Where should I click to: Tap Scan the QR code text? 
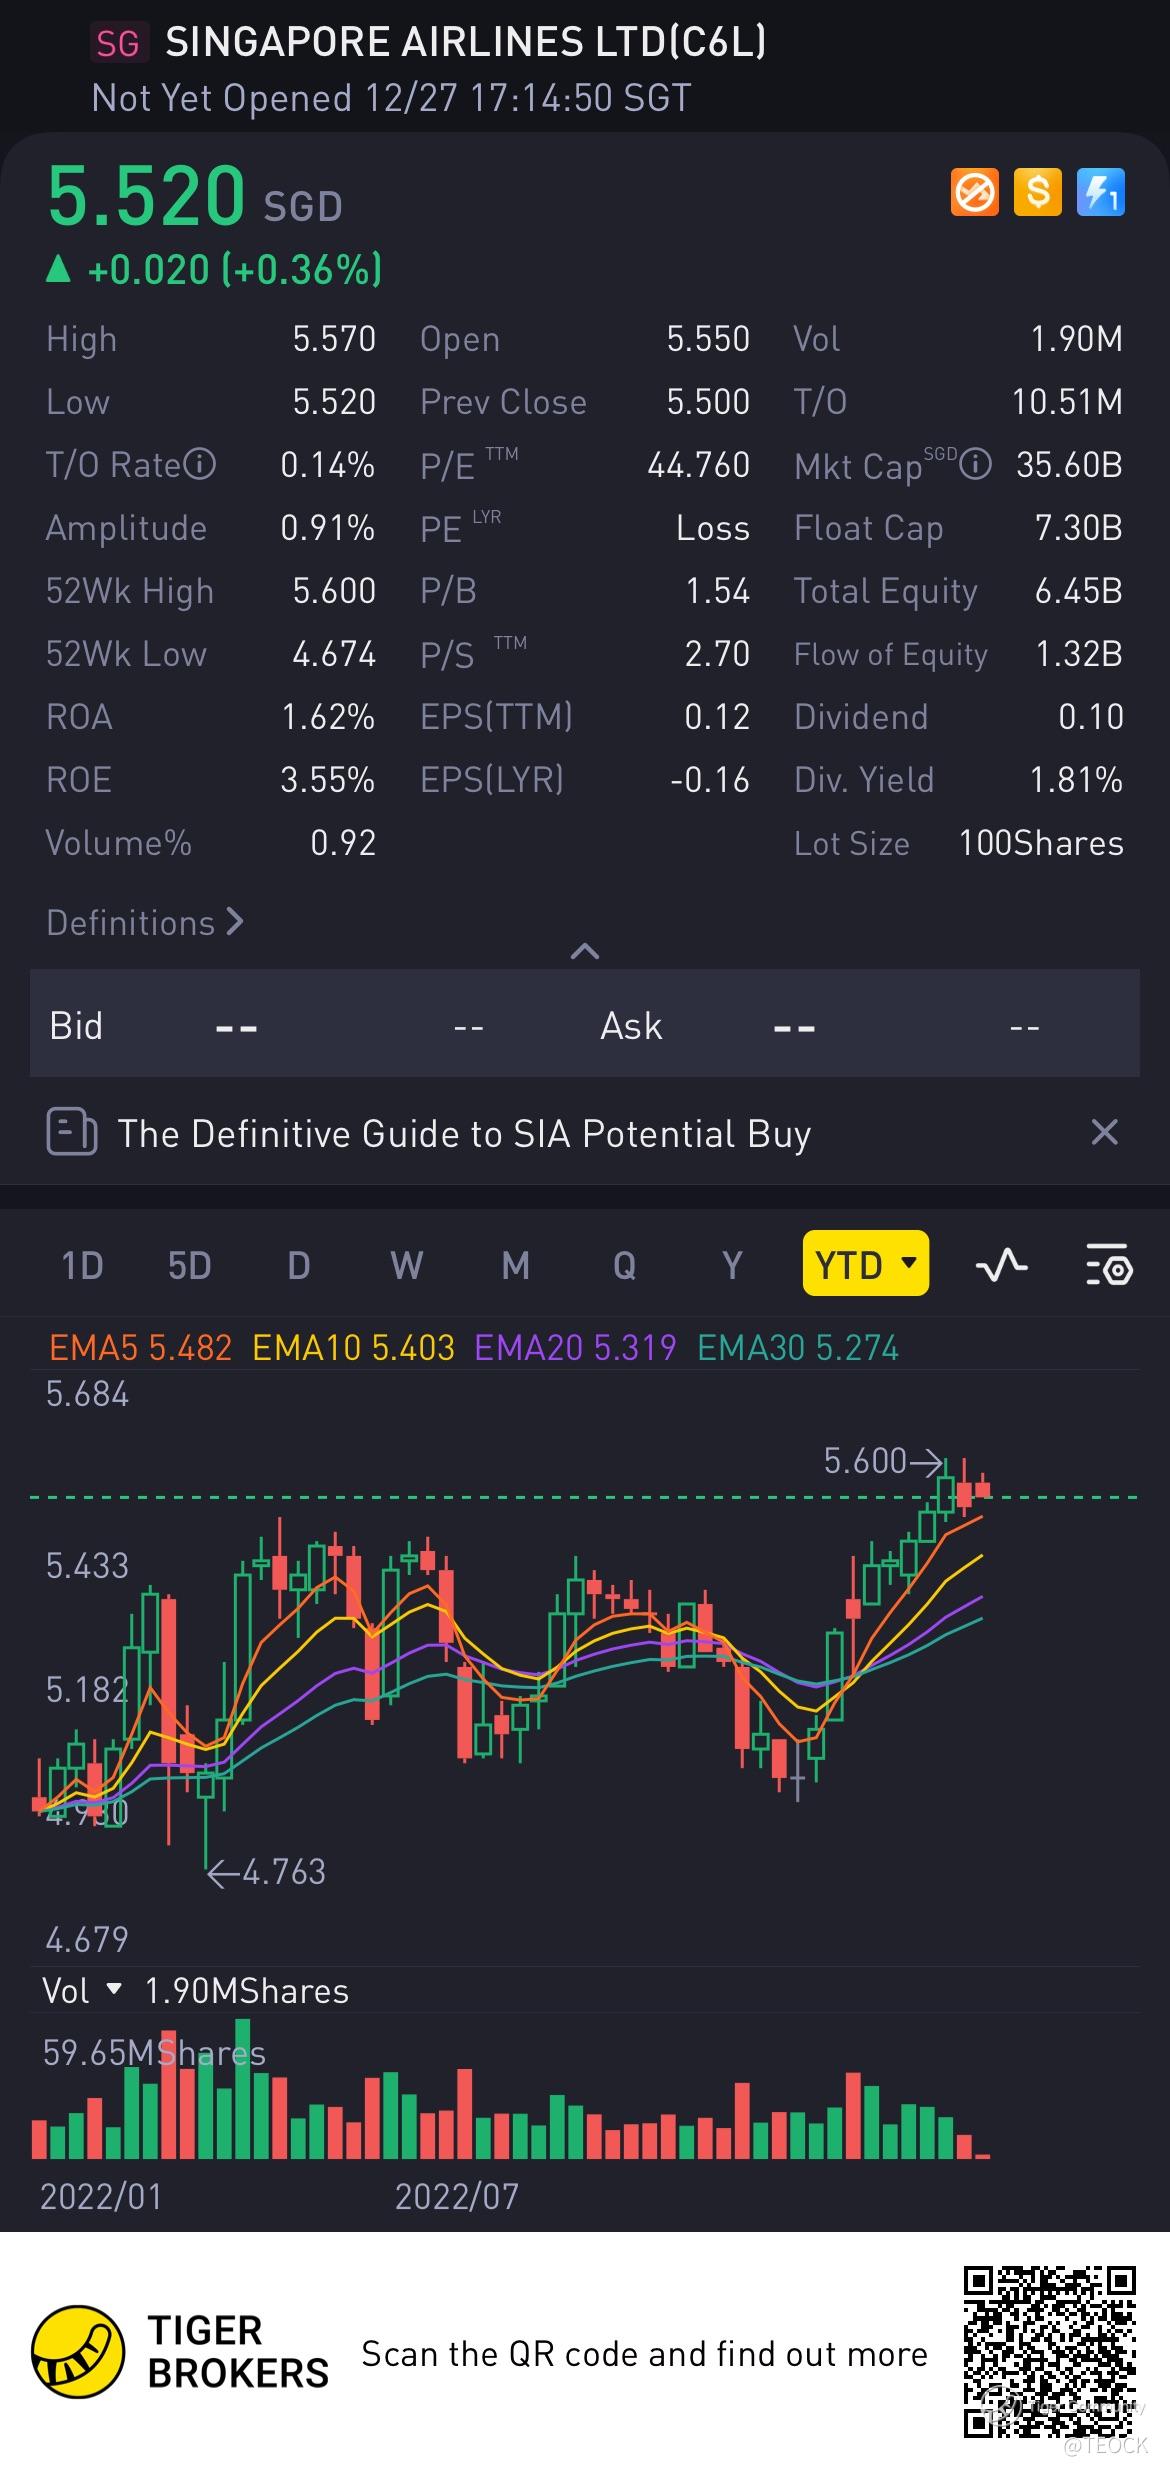[x=645, y=2354]
